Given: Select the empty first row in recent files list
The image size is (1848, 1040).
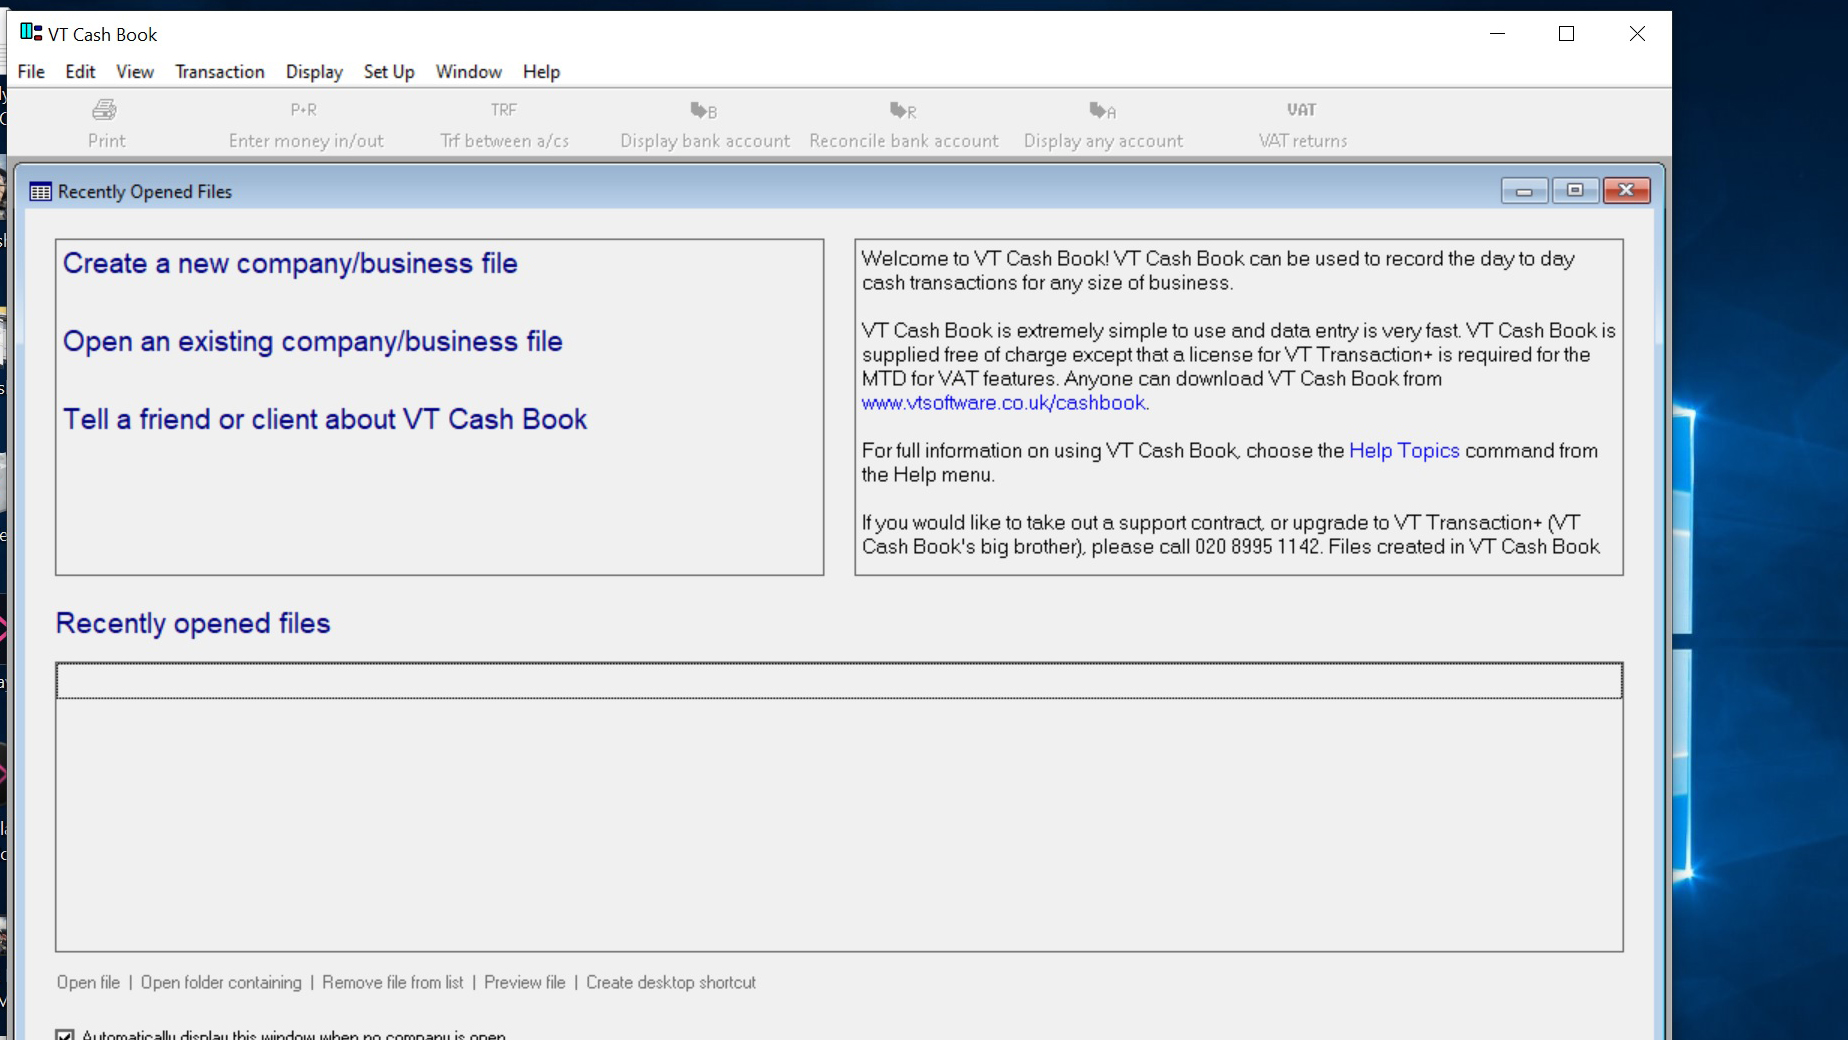Looking at the screenshot, I should tap(839, 681).
